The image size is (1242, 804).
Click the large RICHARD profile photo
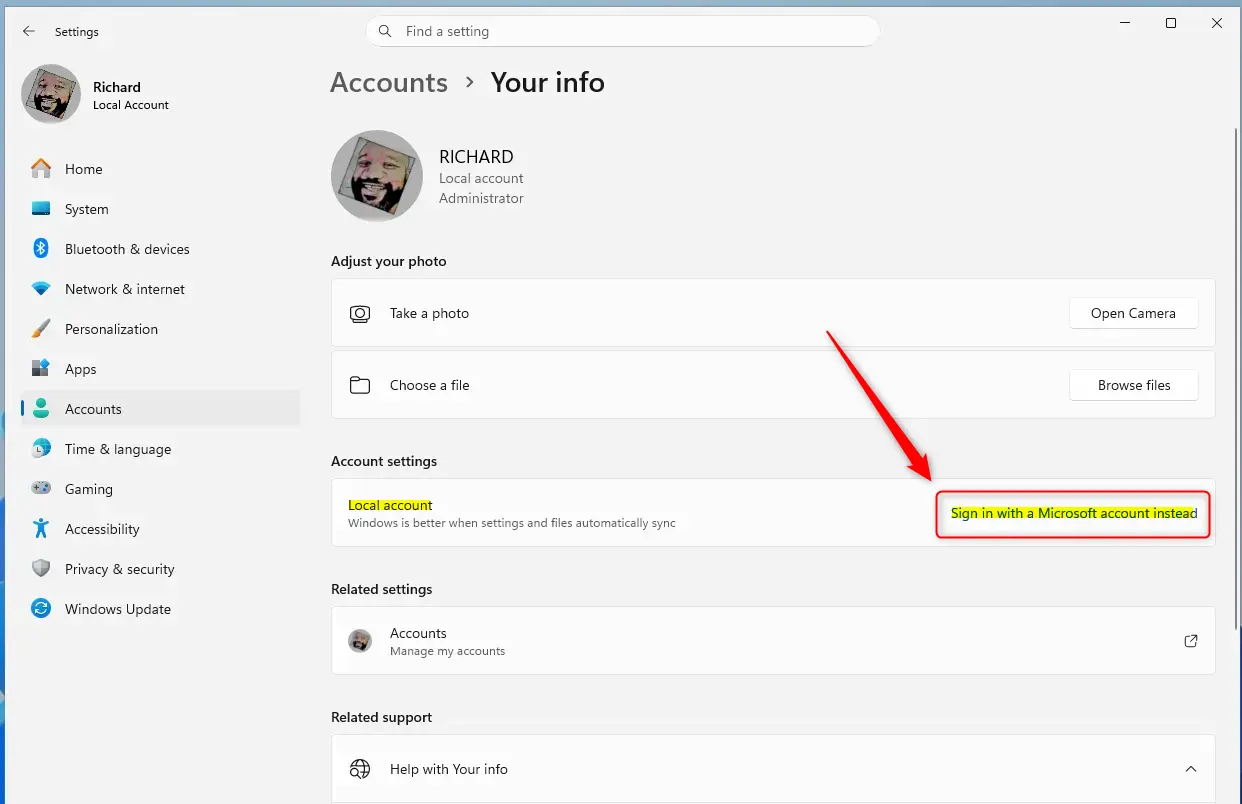(377, 176)
